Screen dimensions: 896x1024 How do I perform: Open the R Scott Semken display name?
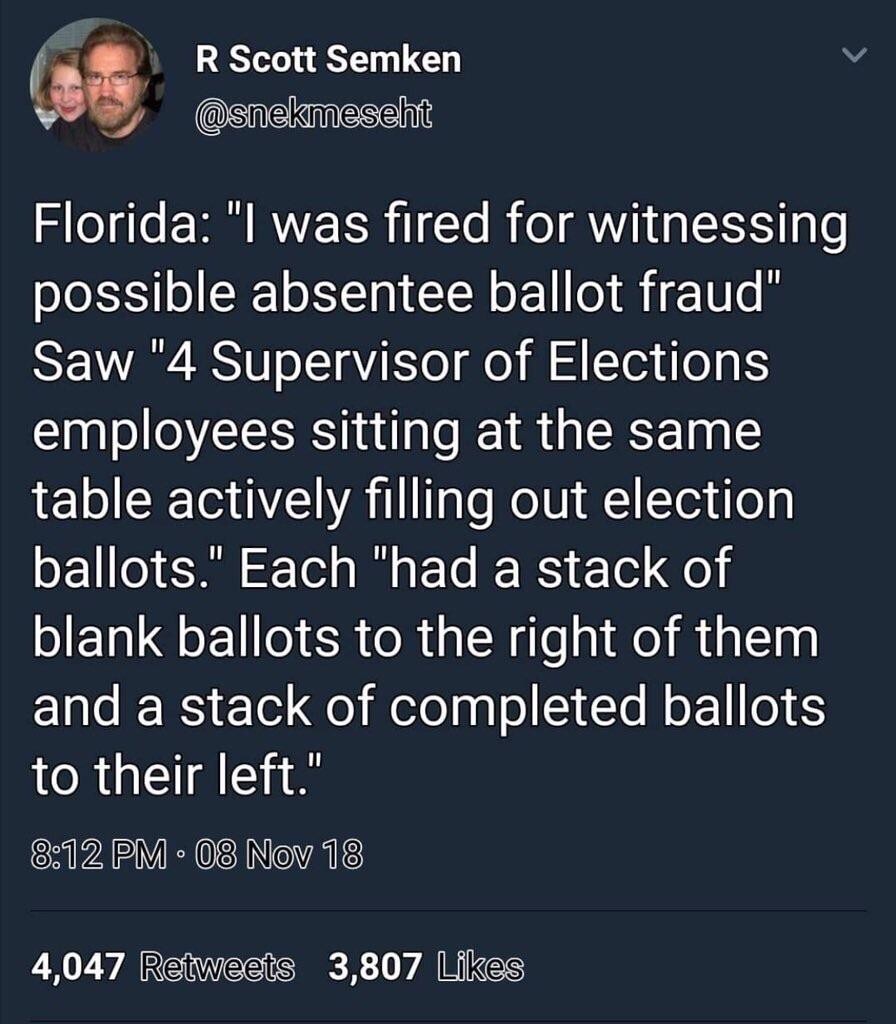329,61
